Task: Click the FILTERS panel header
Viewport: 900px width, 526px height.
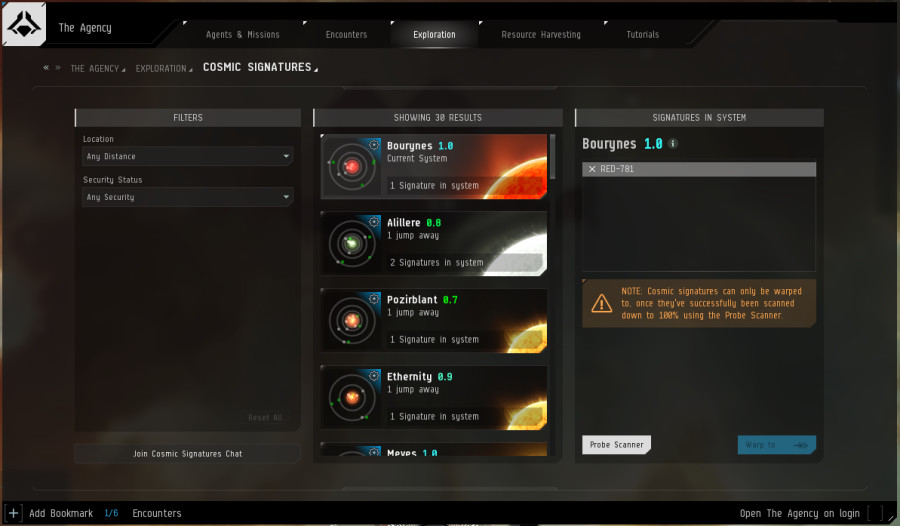Action: (188, 118)
